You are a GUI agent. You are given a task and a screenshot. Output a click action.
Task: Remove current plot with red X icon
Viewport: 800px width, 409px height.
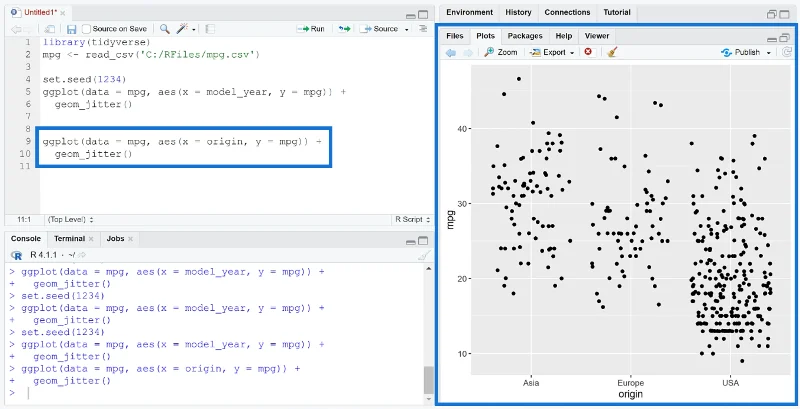pos(588,52)
